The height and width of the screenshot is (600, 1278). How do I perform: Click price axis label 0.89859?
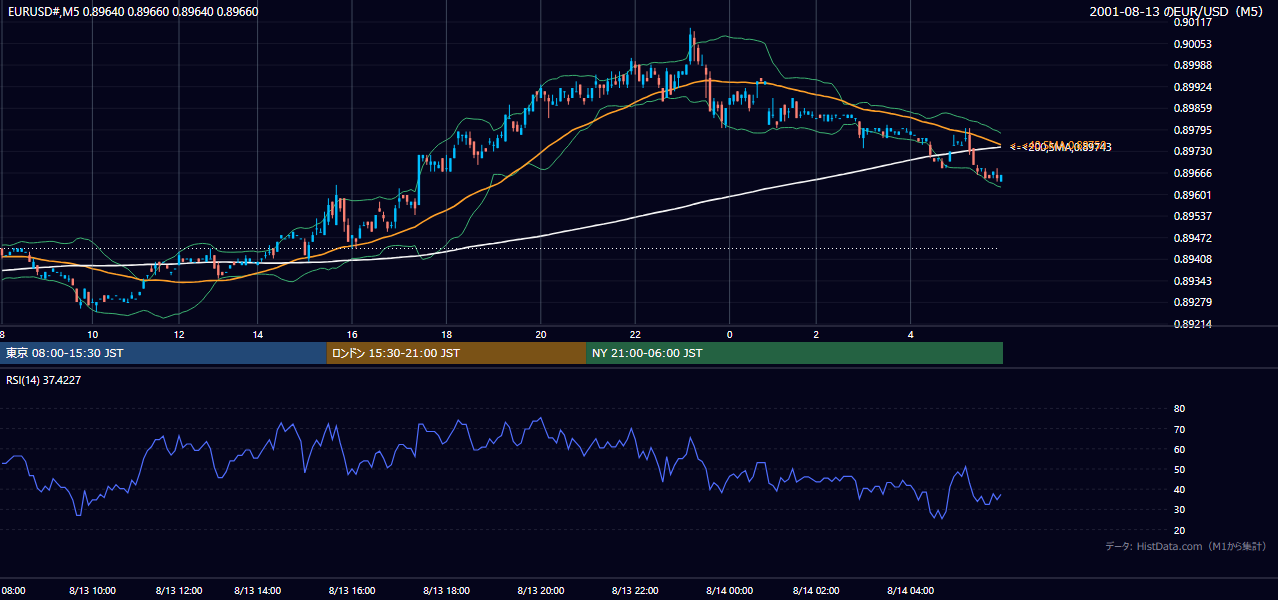point(1193,108)
